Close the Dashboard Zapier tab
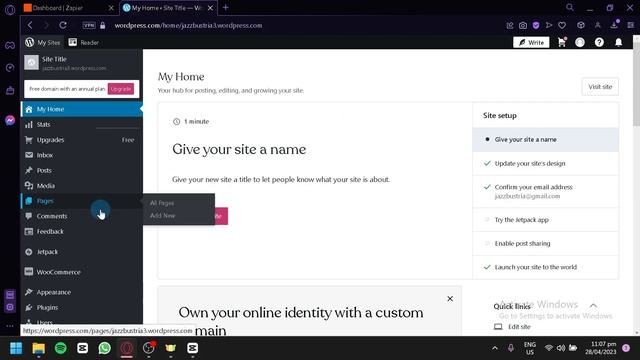 tap(111, 8)
